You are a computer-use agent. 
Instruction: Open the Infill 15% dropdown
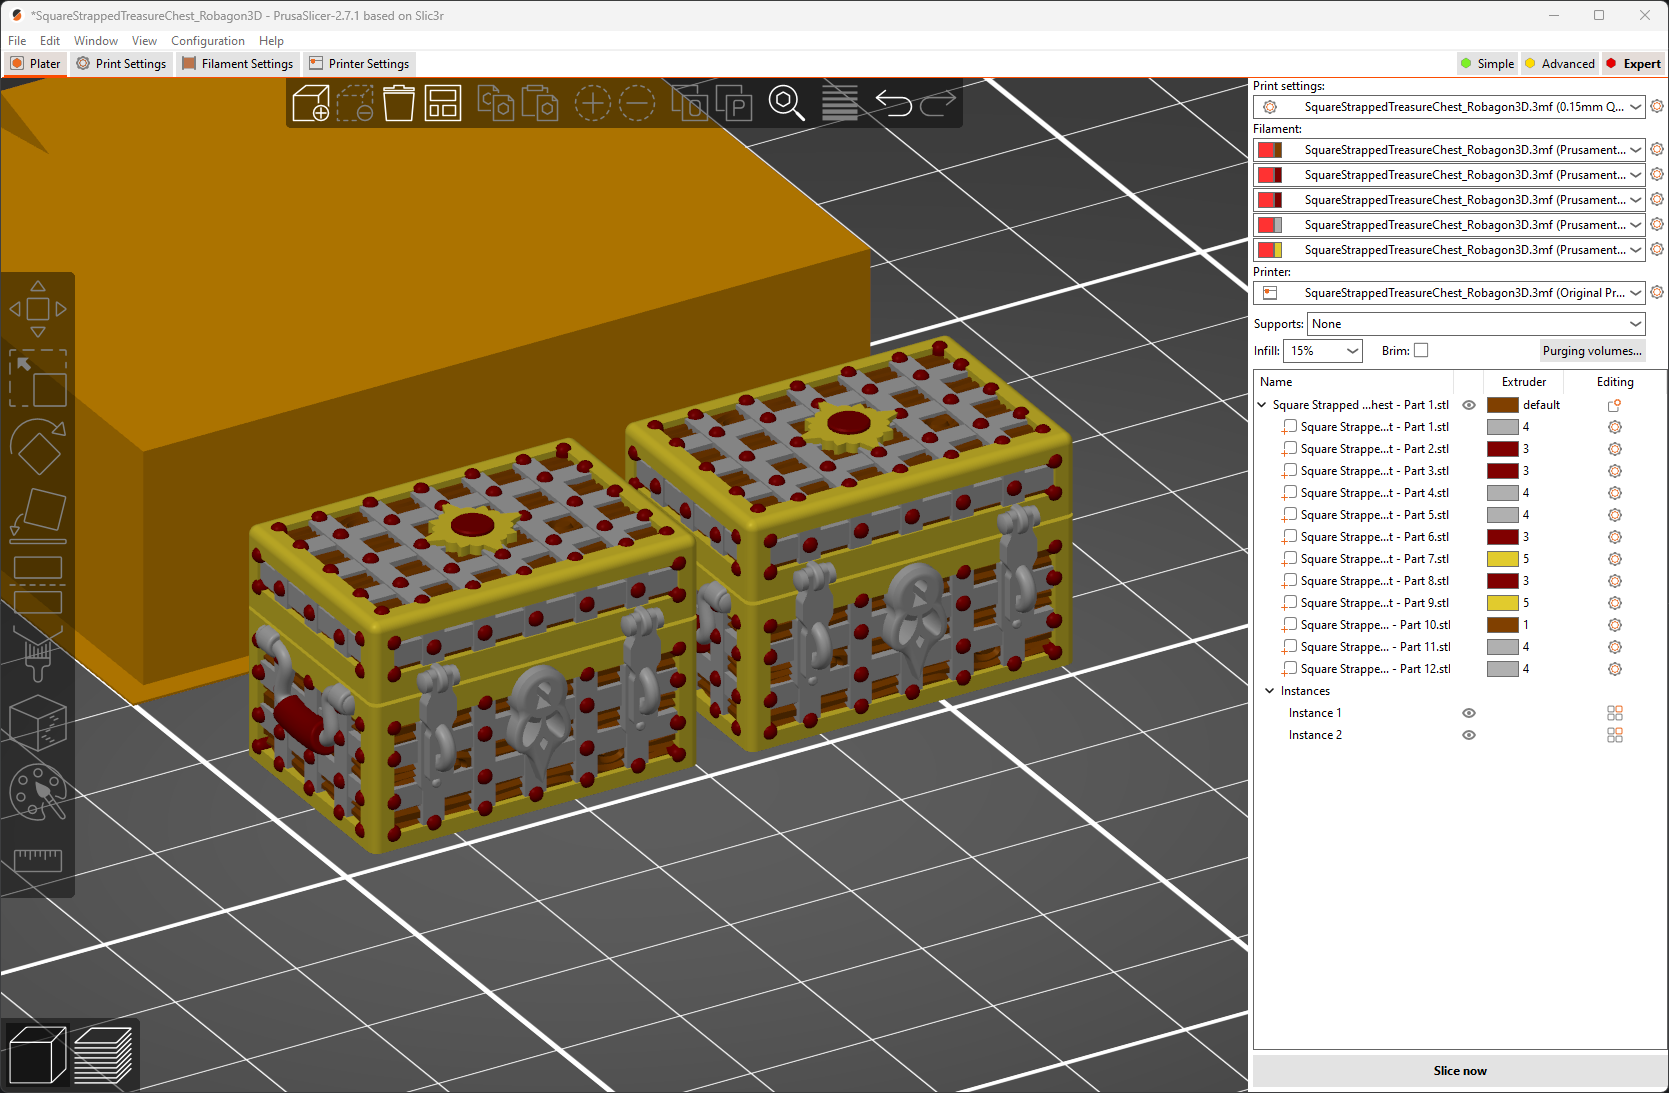pos(1323,351)
